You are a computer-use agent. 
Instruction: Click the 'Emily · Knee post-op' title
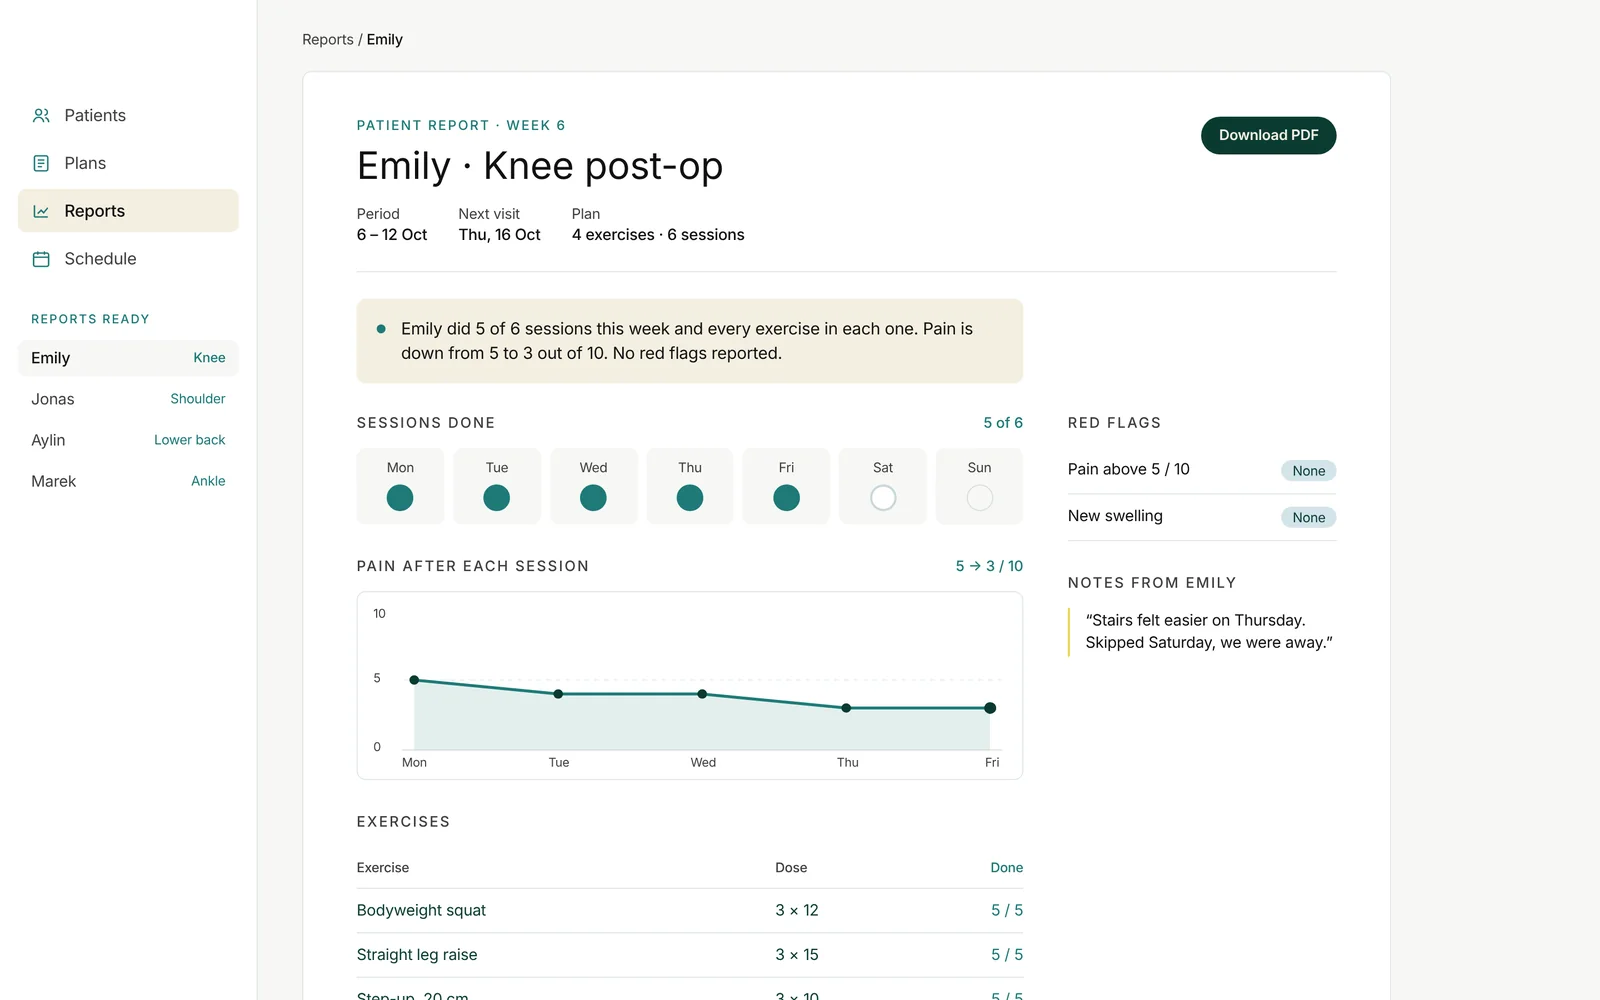tap(540, 166)
